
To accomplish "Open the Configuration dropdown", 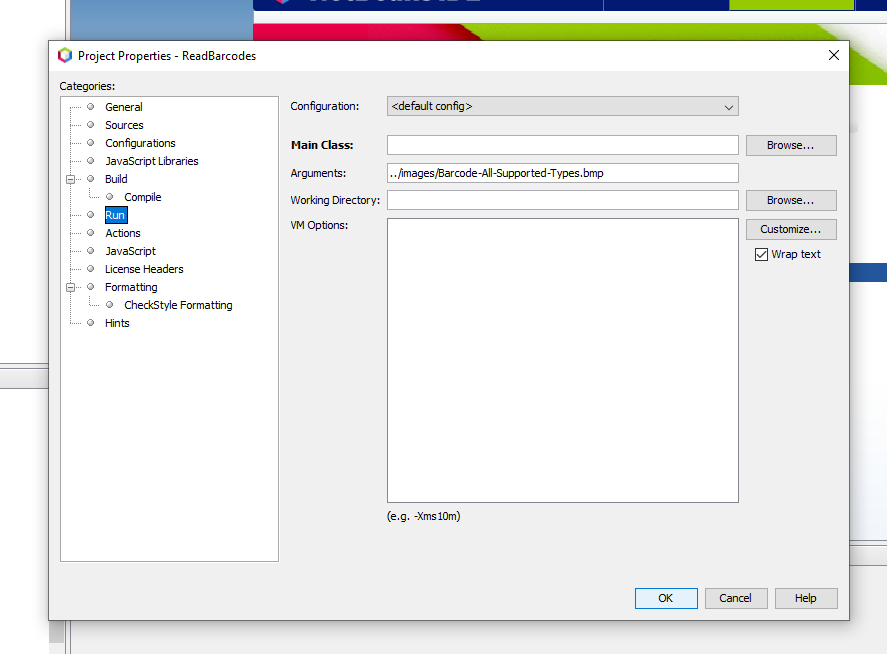I will coord(729,106).
